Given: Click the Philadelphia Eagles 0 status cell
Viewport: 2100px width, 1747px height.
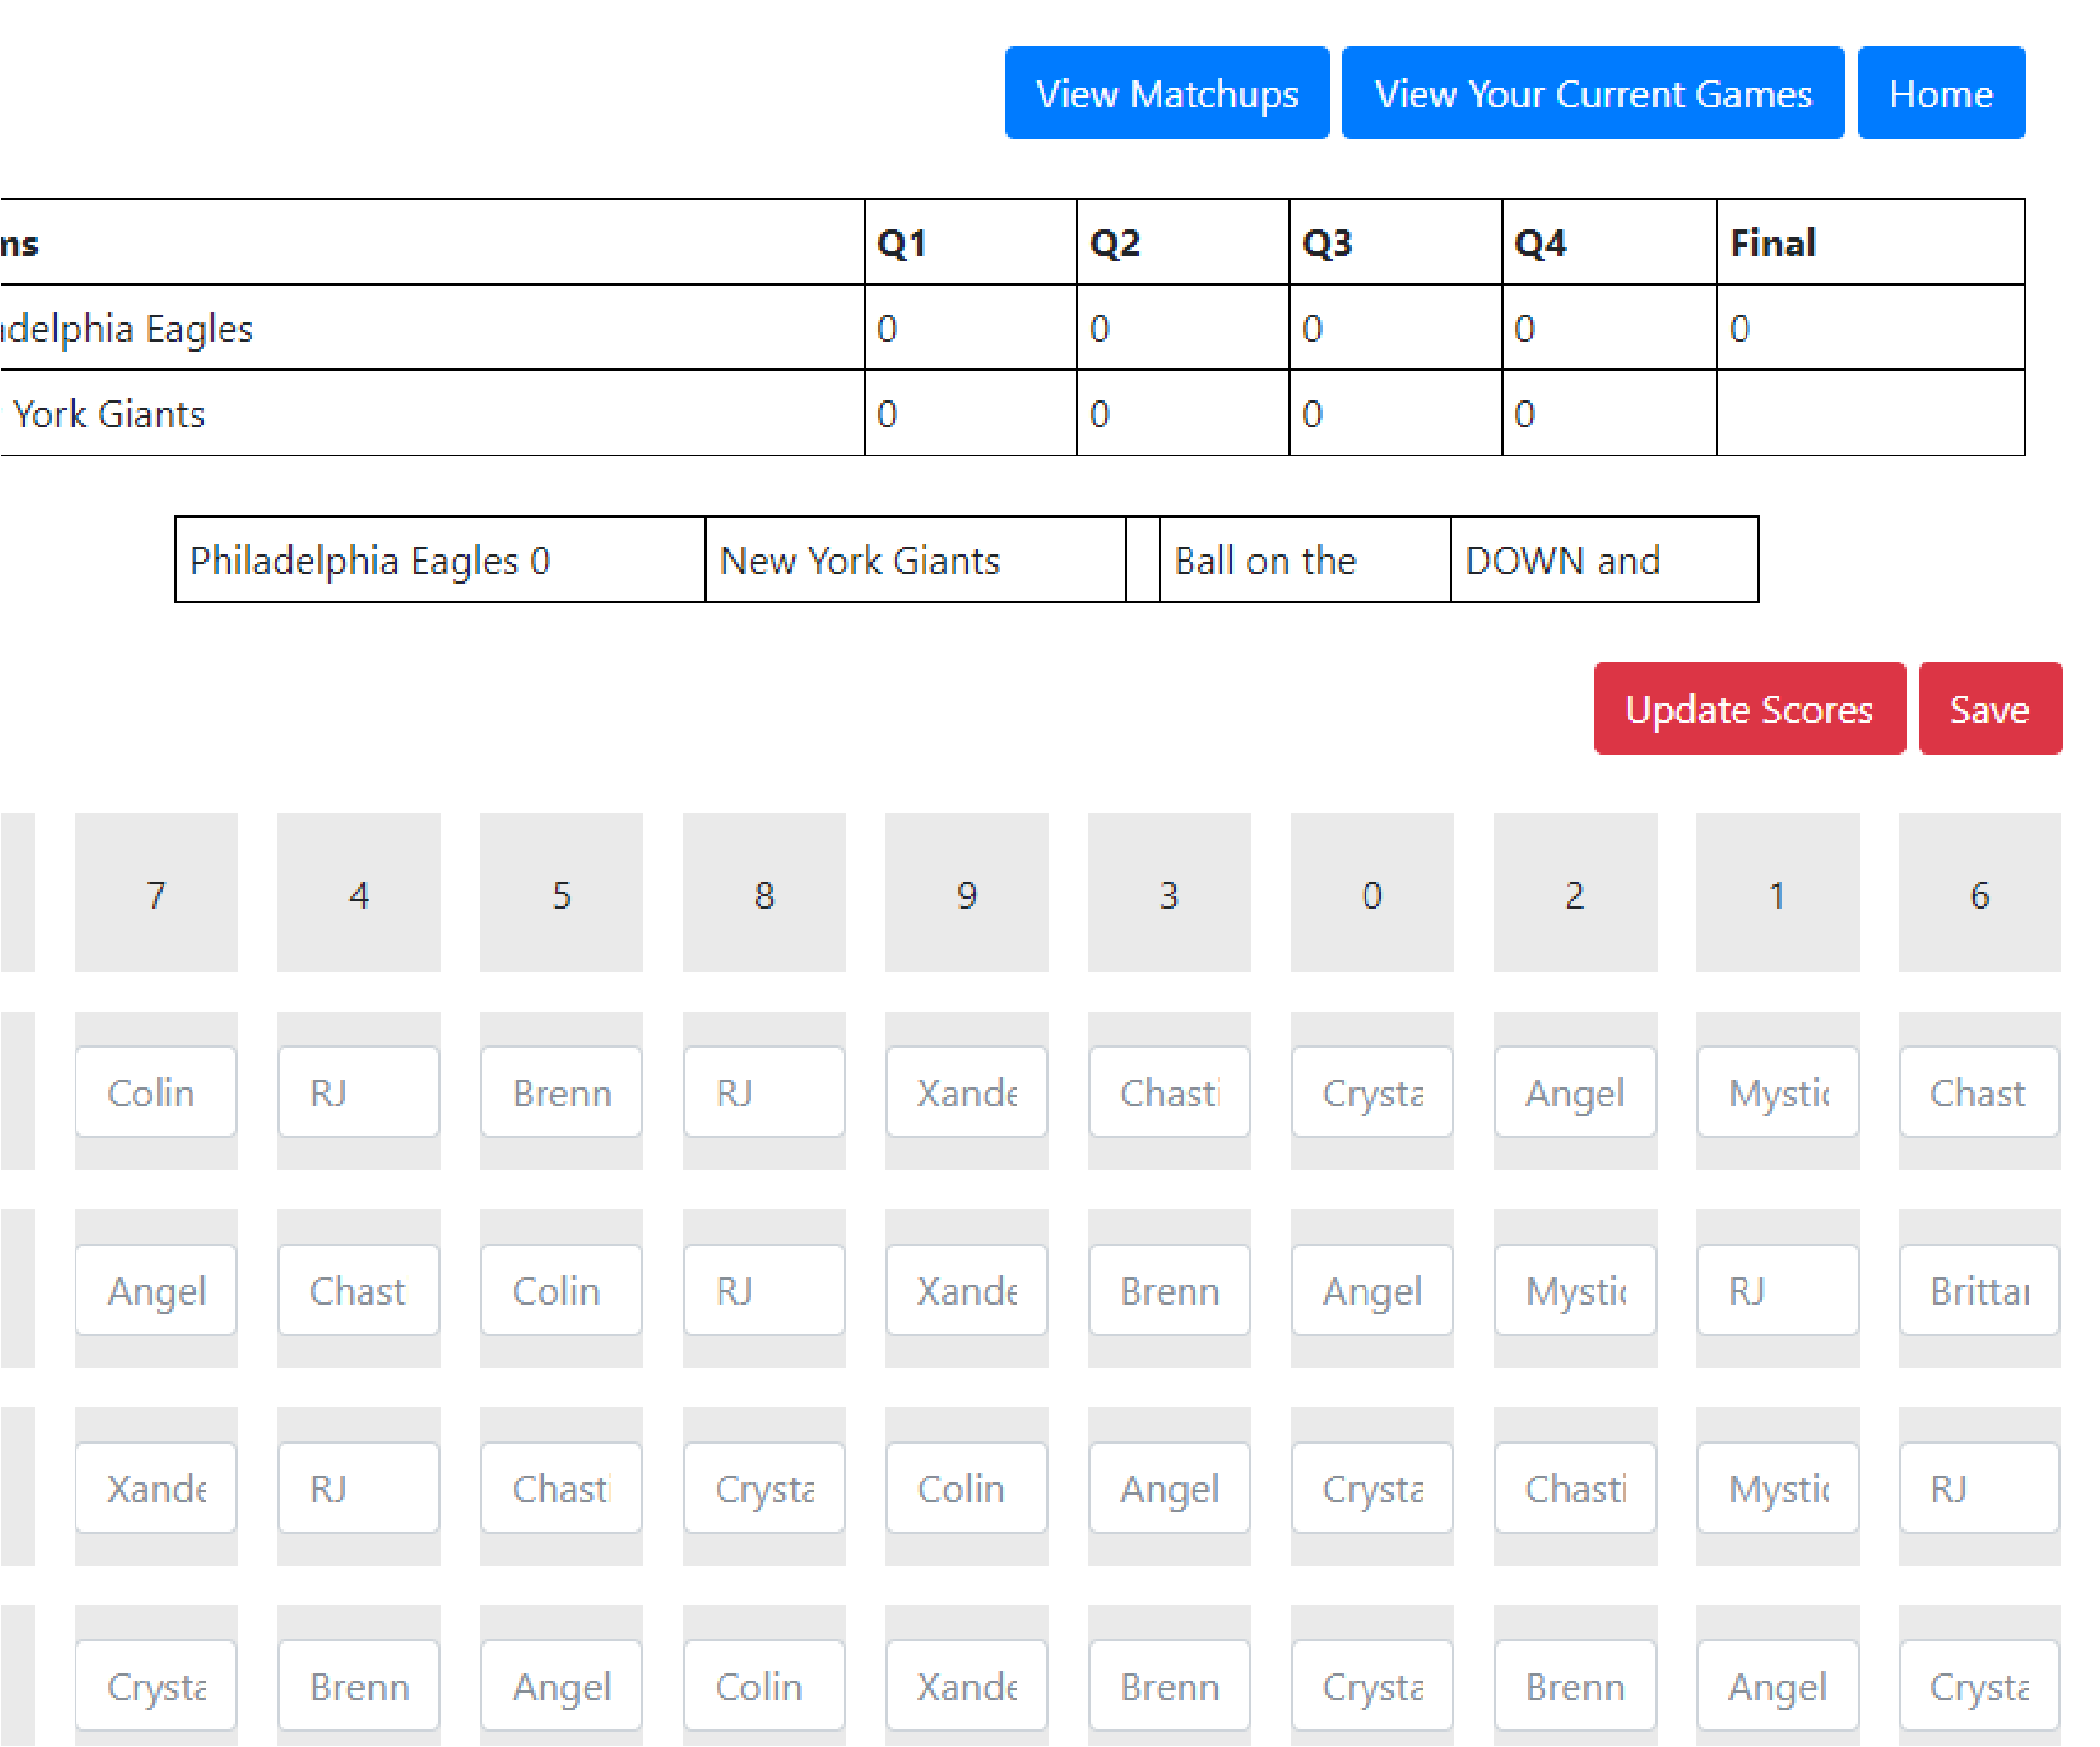Looking at the screenshot, I should click(440, 560).
